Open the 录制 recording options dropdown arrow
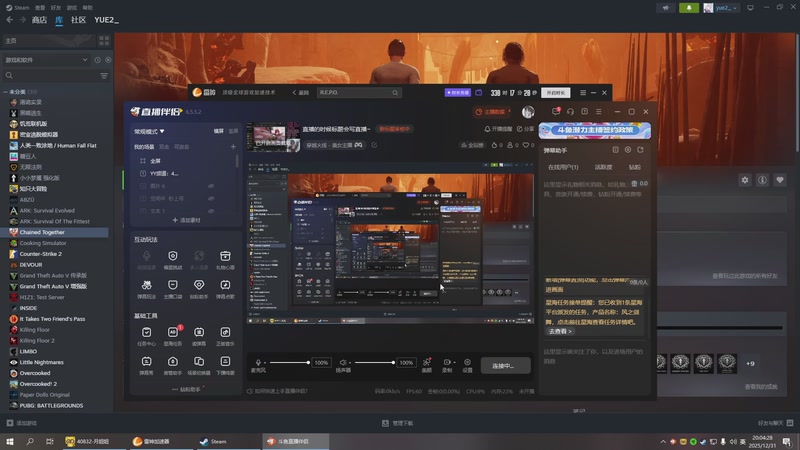This screenshot has height=450, width=800. coord(455,363)
